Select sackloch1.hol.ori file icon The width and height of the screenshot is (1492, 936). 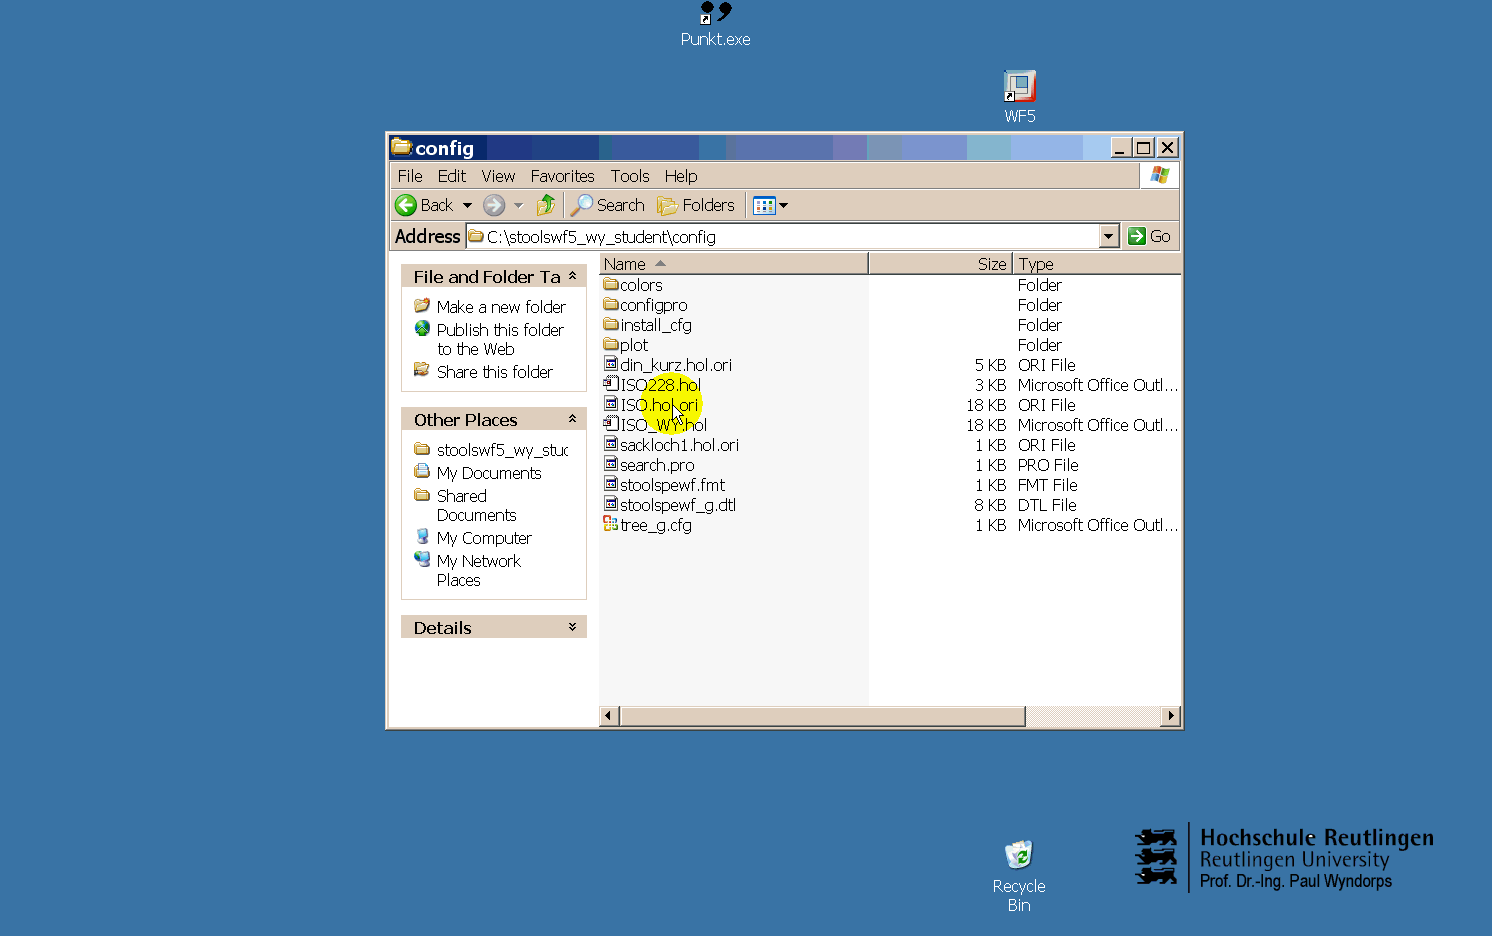[x=611, y=444]
